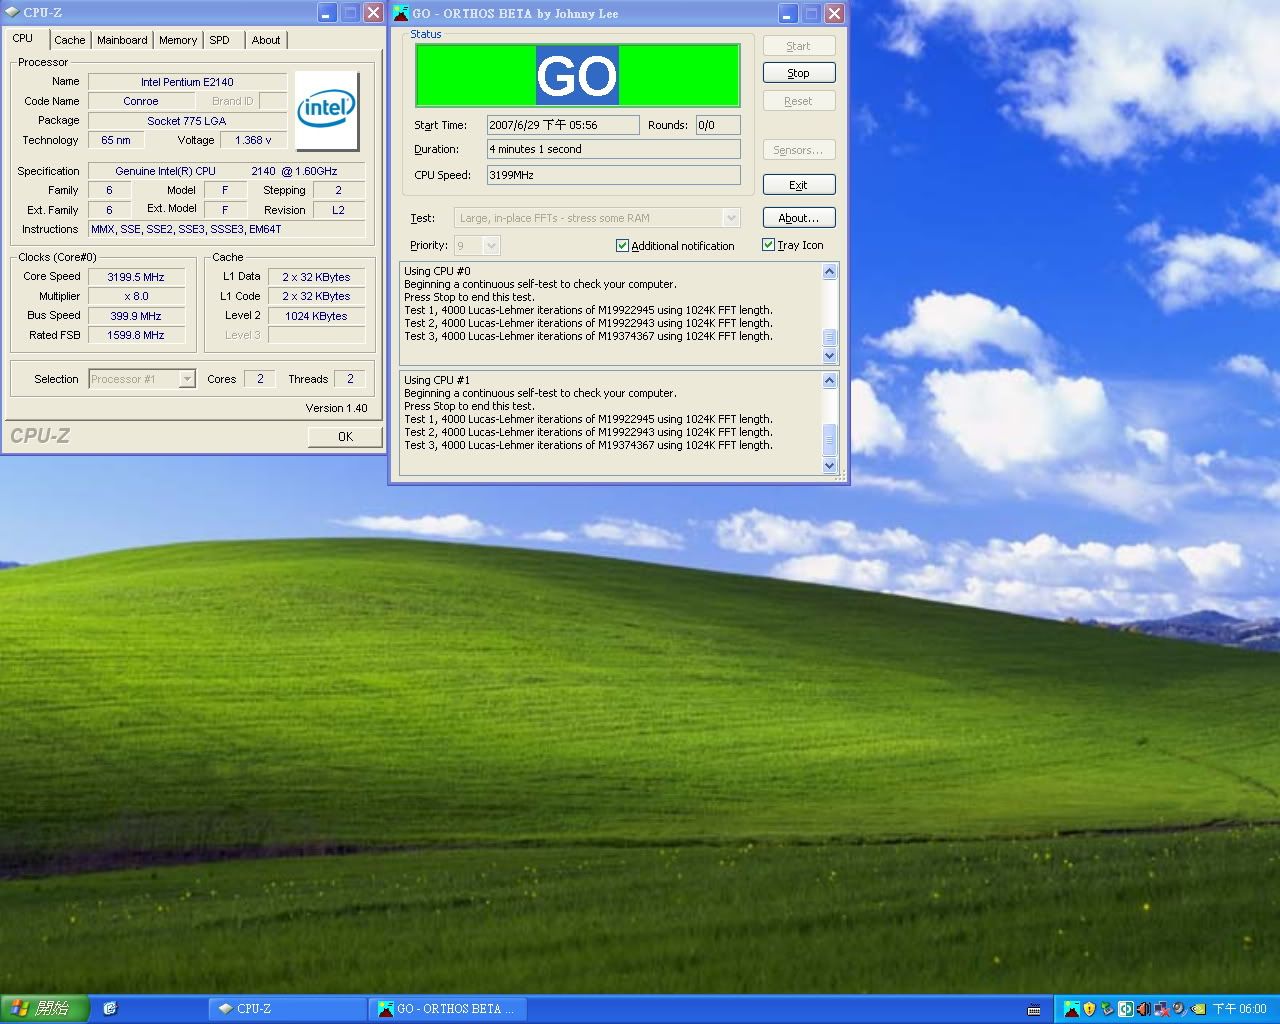Viewport: 1280px width, 1024px height.
Task: Click the disconnected network tray icon
Action: coord(1161,1009)
